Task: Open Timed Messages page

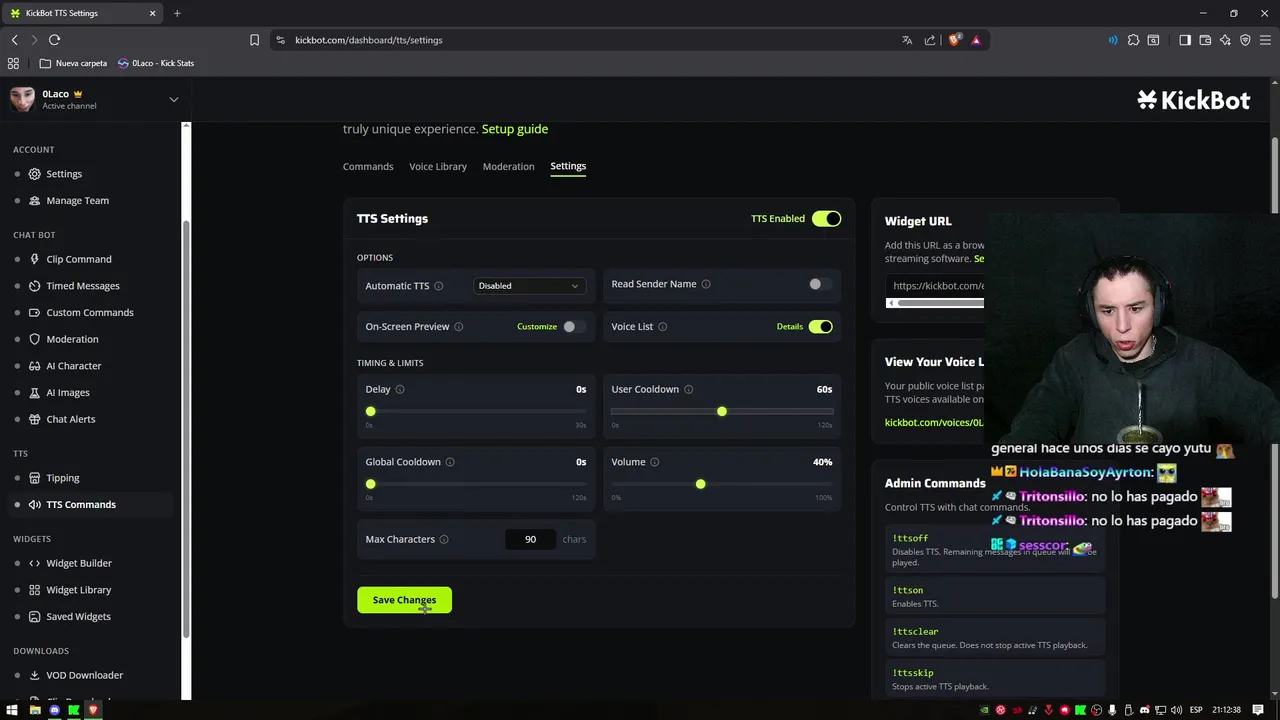Action: pos(82,286)
